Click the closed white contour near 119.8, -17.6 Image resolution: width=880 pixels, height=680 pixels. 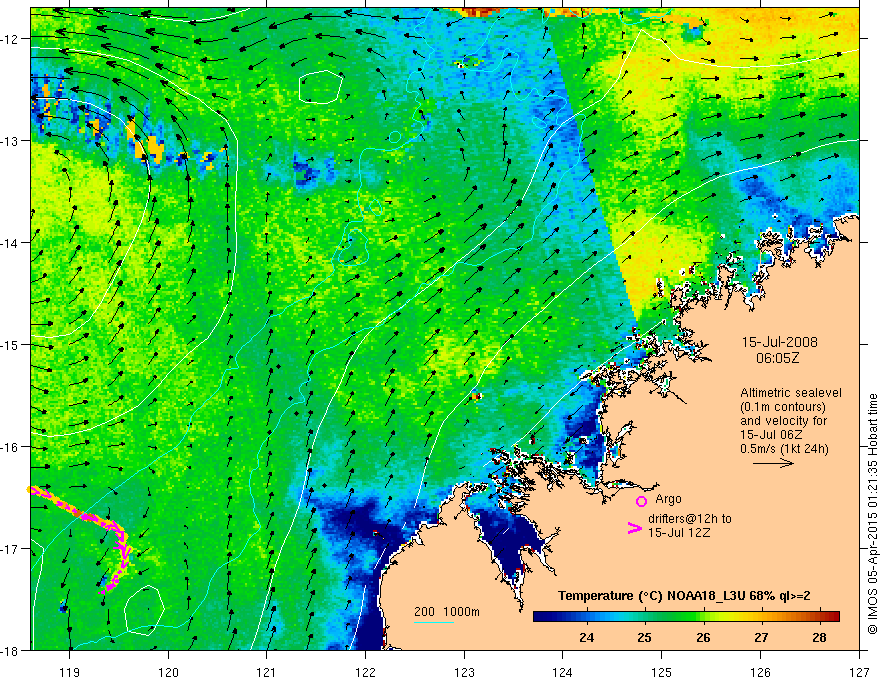coord(144,610)
